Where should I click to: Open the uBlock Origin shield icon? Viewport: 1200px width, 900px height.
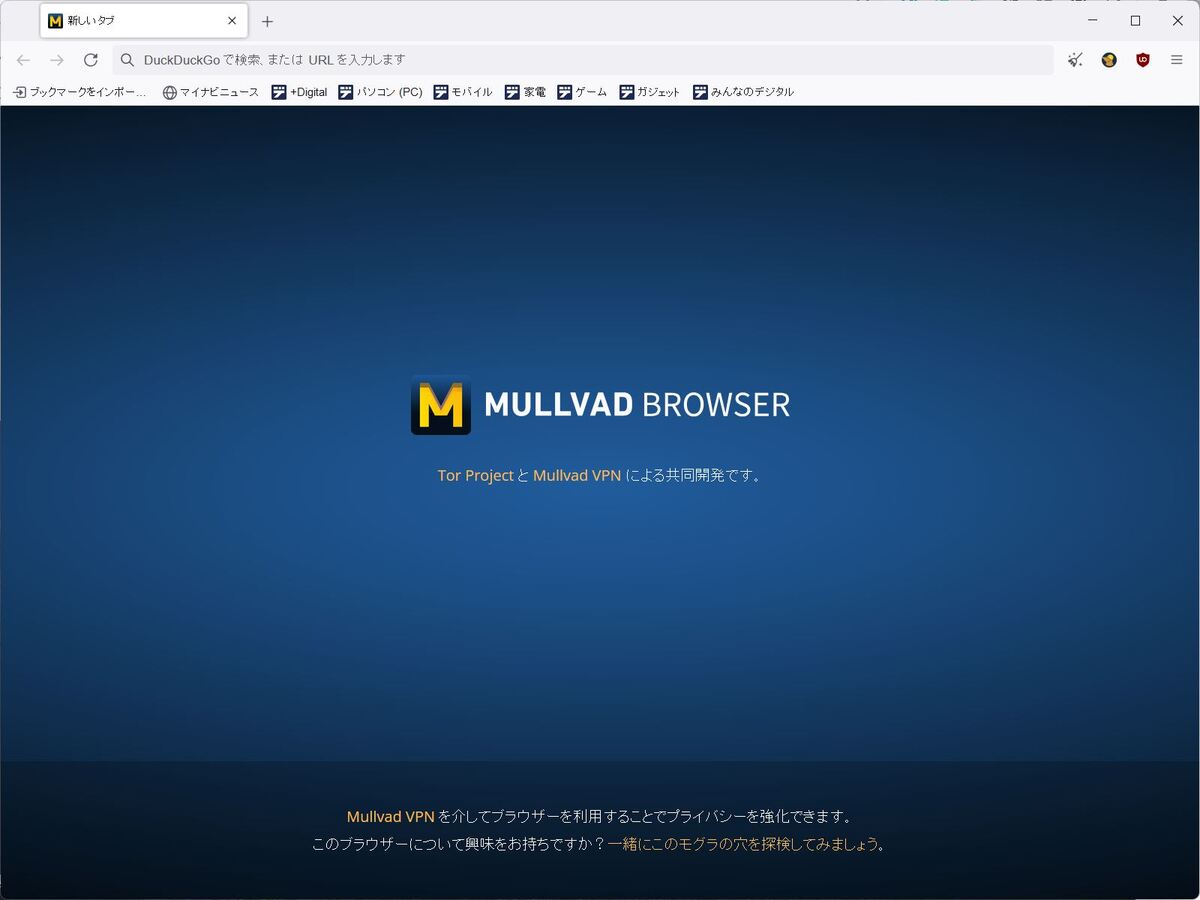click(1143, 60)
